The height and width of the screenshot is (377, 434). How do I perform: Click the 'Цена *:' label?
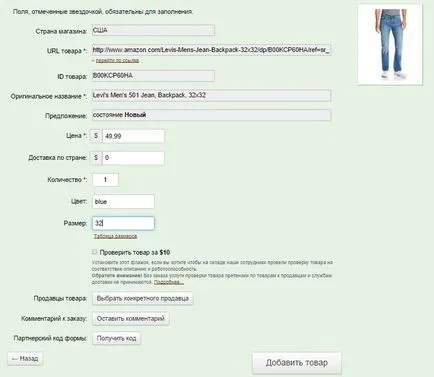(76, 136)
